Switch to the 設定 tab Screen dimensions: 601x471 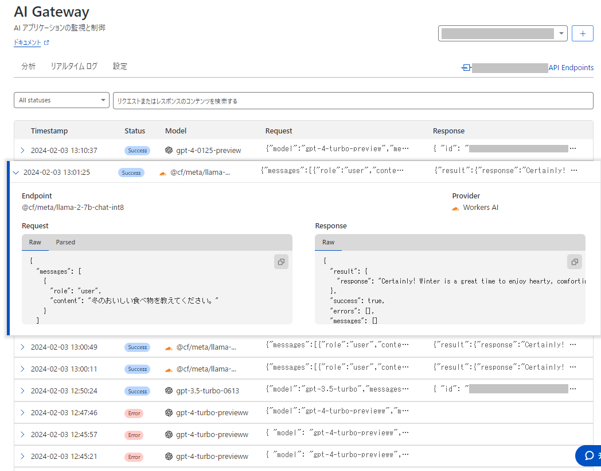pos(120,66)
